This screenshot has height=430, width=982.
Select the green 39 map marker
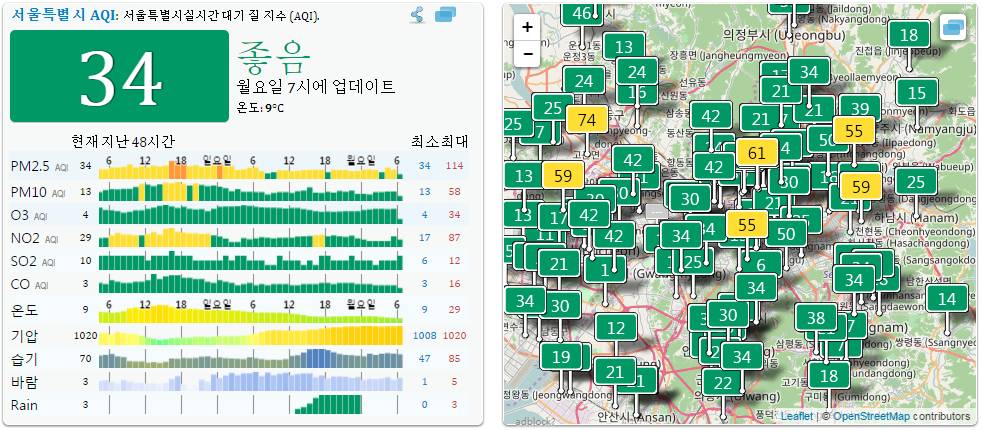pos(860,108)
